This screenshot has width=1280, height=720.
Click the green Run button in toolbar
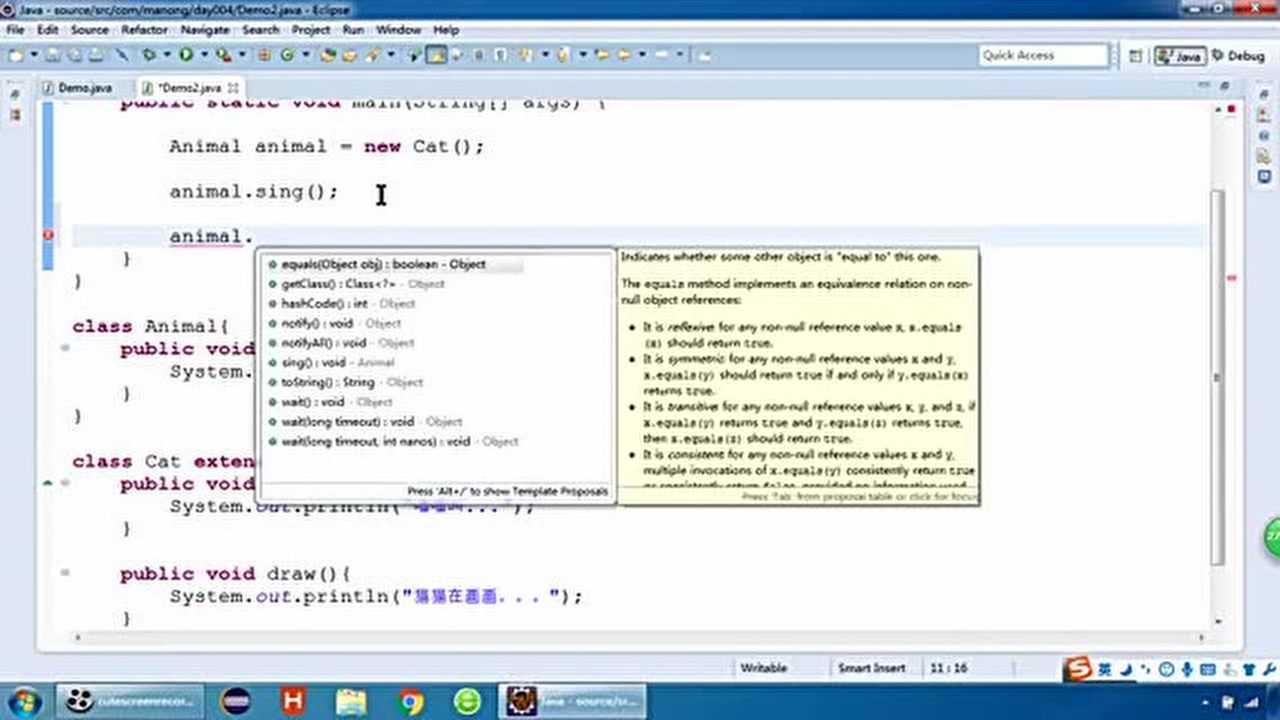coord(185,56)
